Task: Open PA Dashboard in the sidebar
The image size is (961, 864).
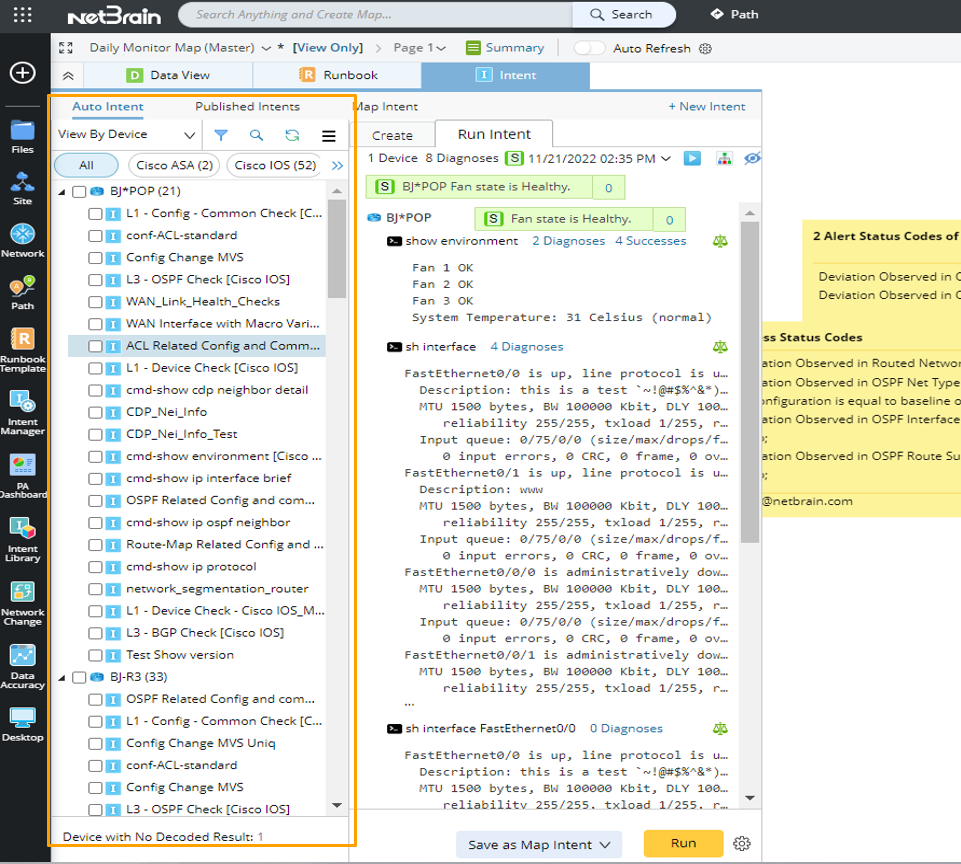Action: coord(23,476)
